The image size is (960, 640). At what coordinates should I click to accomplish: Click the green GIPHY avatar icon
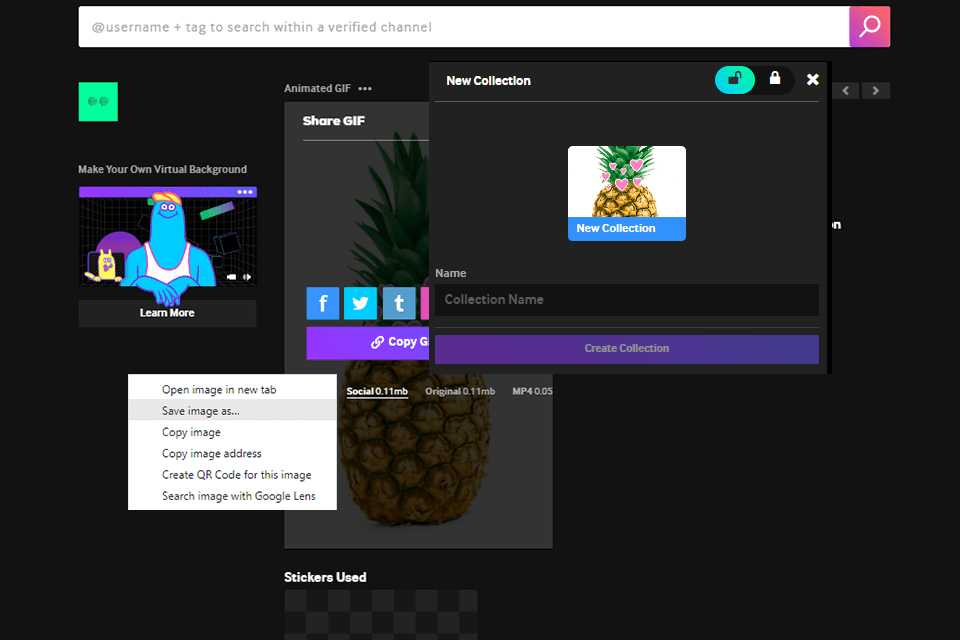98,102
